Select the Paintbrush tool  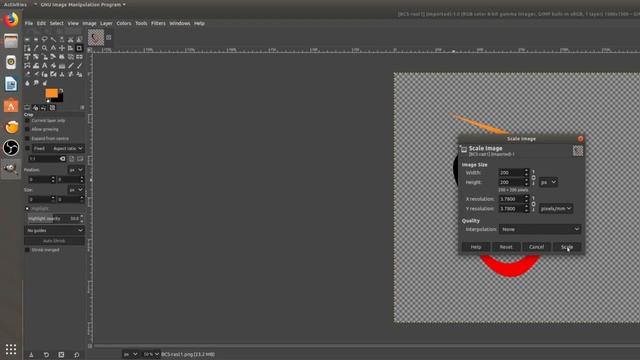coord(79,65)
